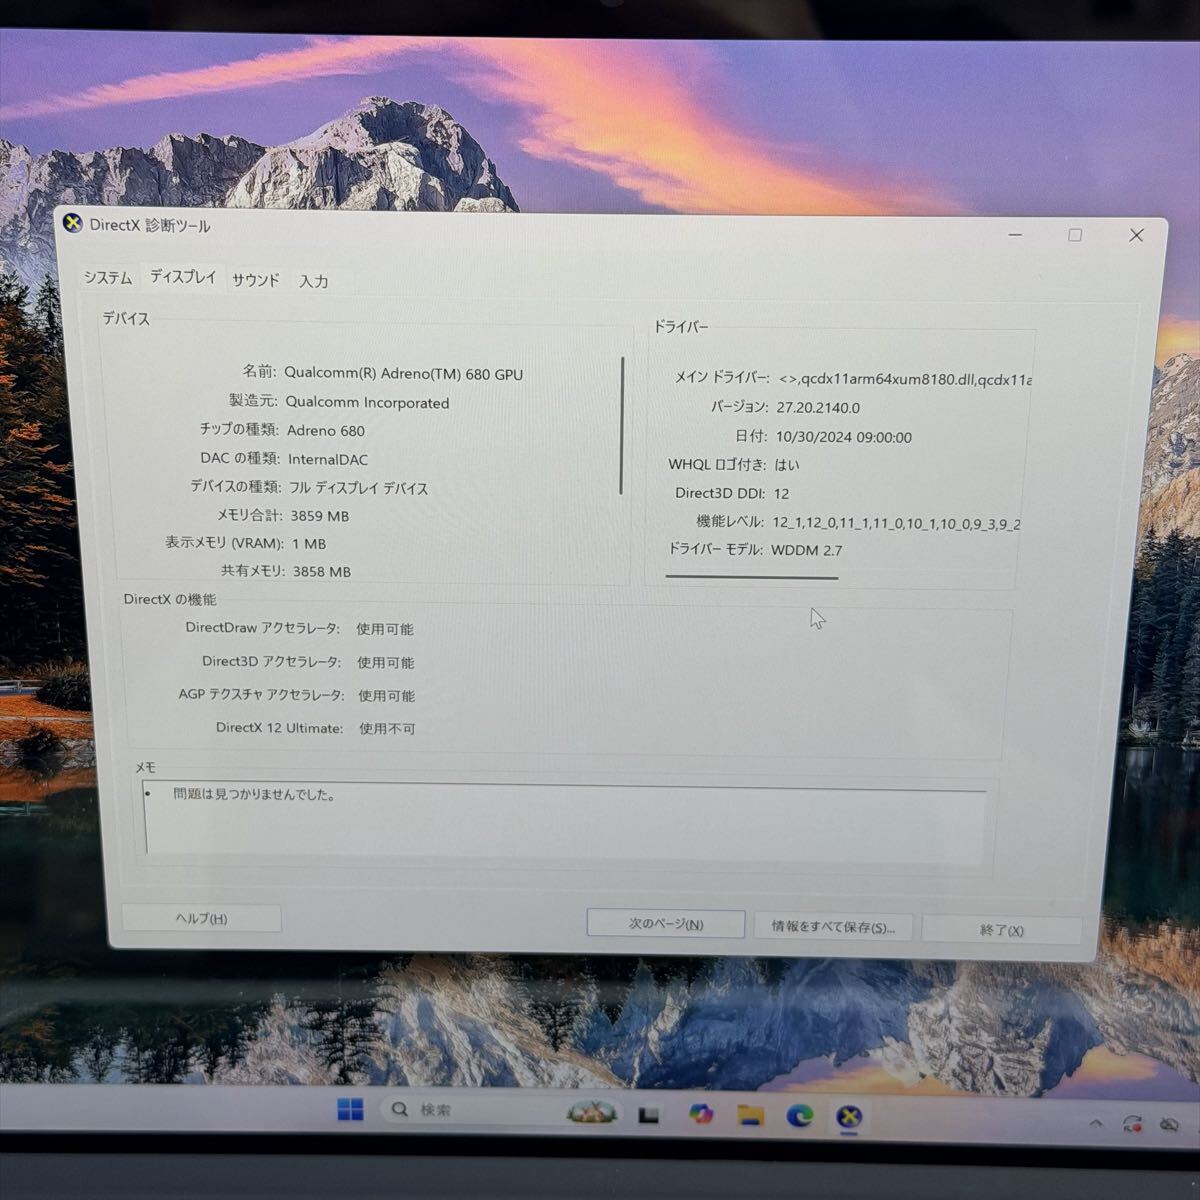Launch Copilot from the taskbar
The width and height of the screenshot is (1200, 1200).
(x=701, y=1113)
